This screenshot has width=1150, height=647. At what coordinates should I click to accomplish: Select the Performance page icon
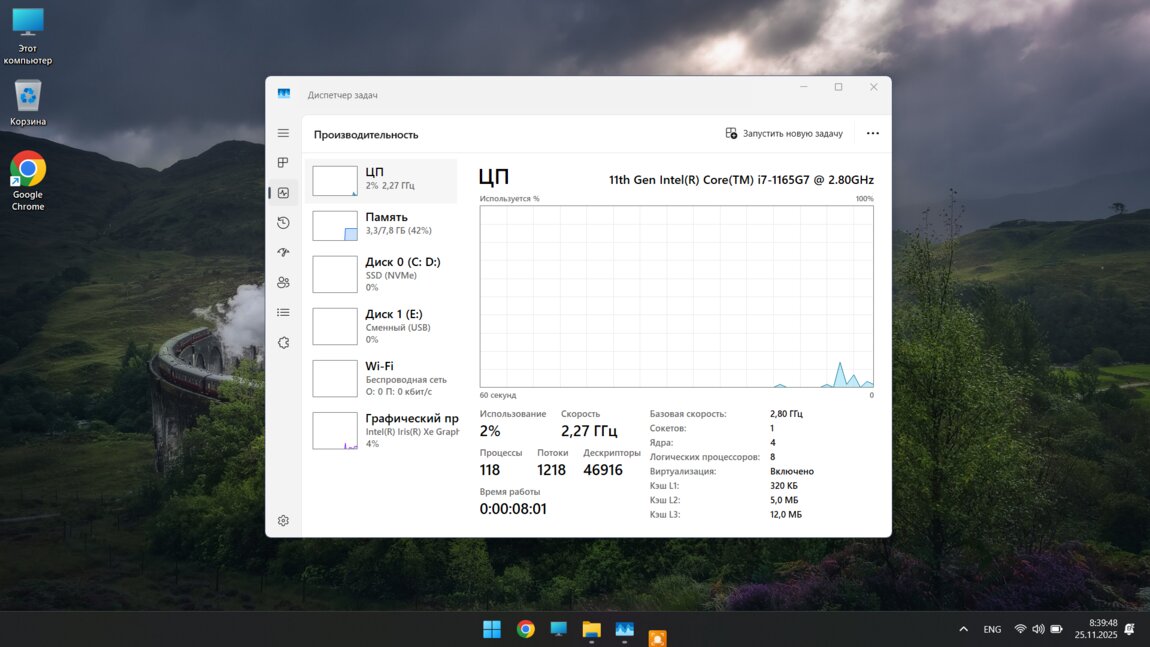[x=283, y=193]
